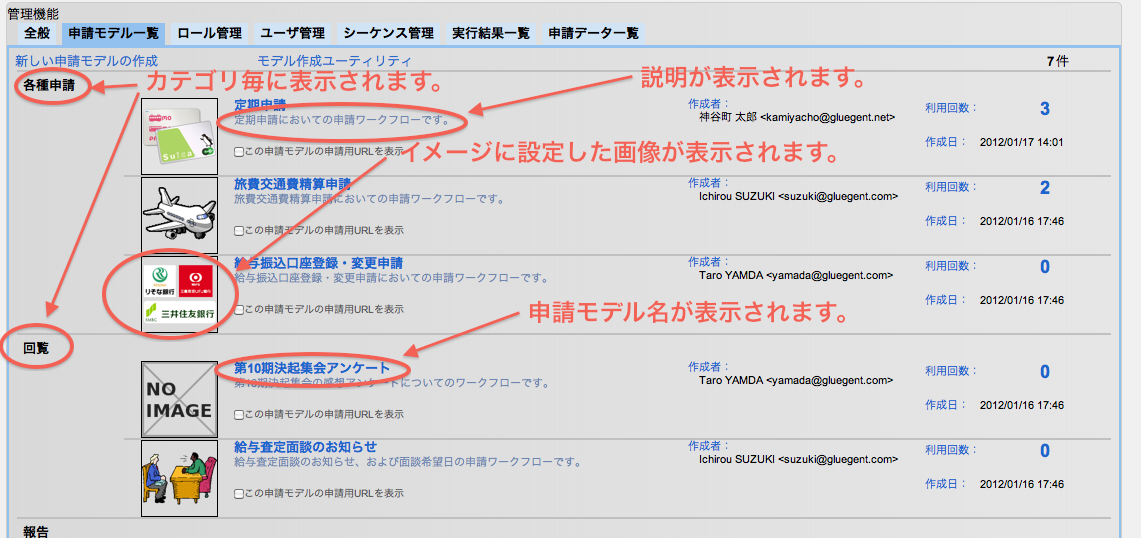Image resolution: width=1141 pixels, height=538 pixels.
Task: Tick the URL display checkbox under 旅費交通費精算申請
Action: click(x=239, y=231)
